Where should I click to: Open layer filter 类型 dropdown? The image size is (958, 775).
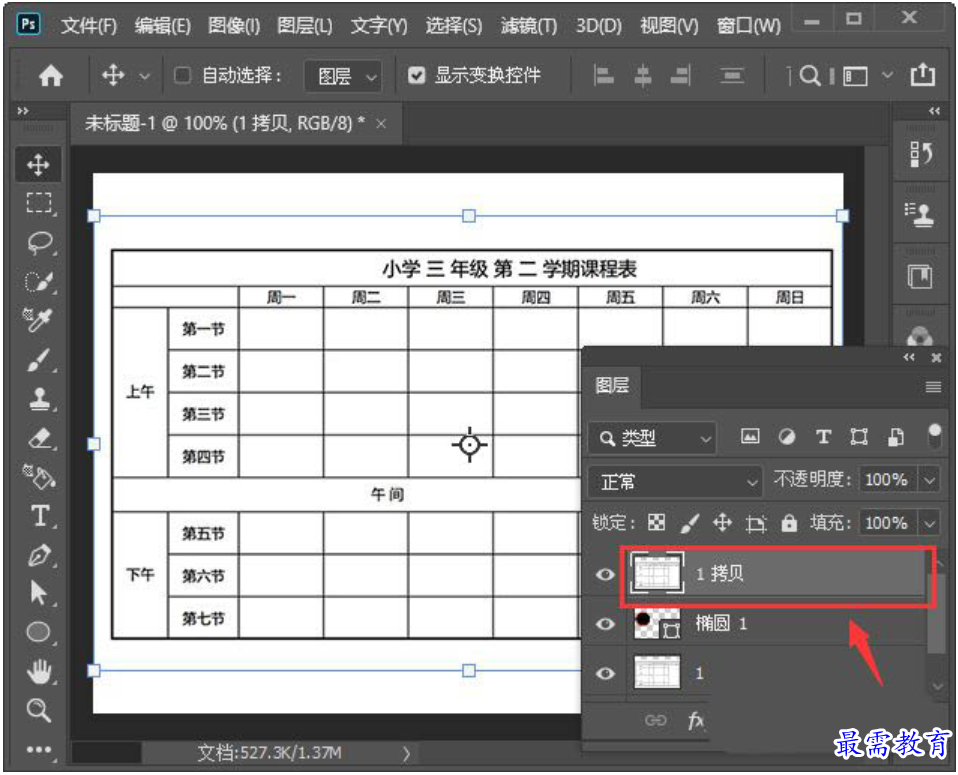(652, 438)
